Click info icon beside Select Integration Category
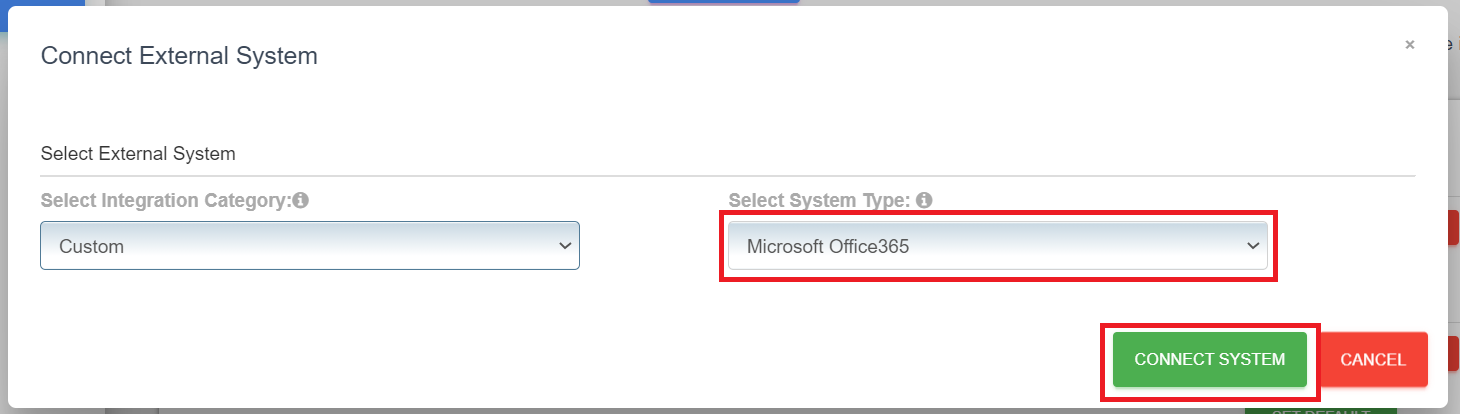This screenshot has width=1460, height=414. 301,200
